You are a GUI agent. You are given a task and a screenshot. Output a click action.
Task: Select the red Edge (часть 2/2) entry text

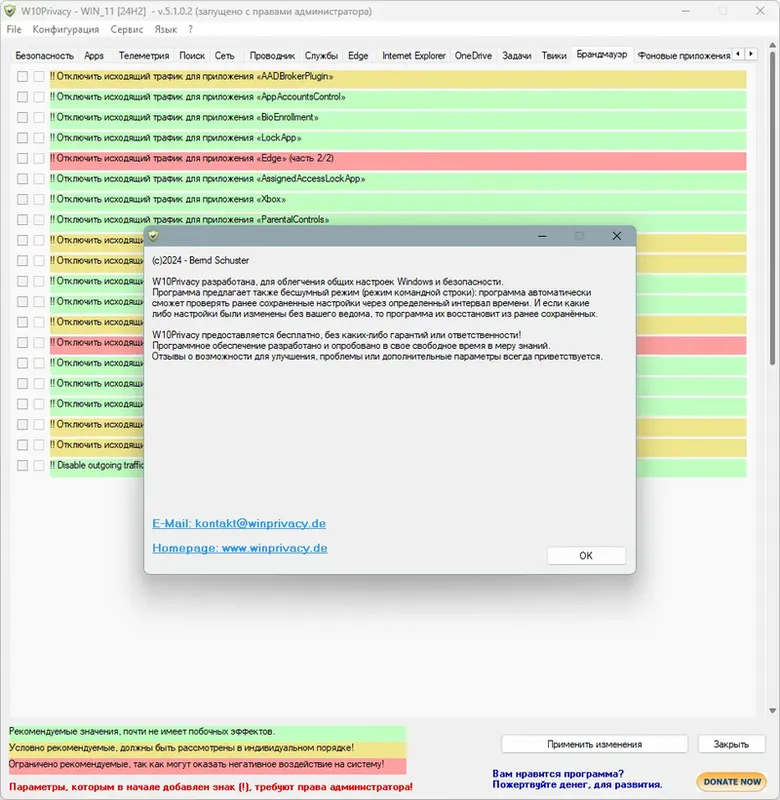click(x=192, y=158)
